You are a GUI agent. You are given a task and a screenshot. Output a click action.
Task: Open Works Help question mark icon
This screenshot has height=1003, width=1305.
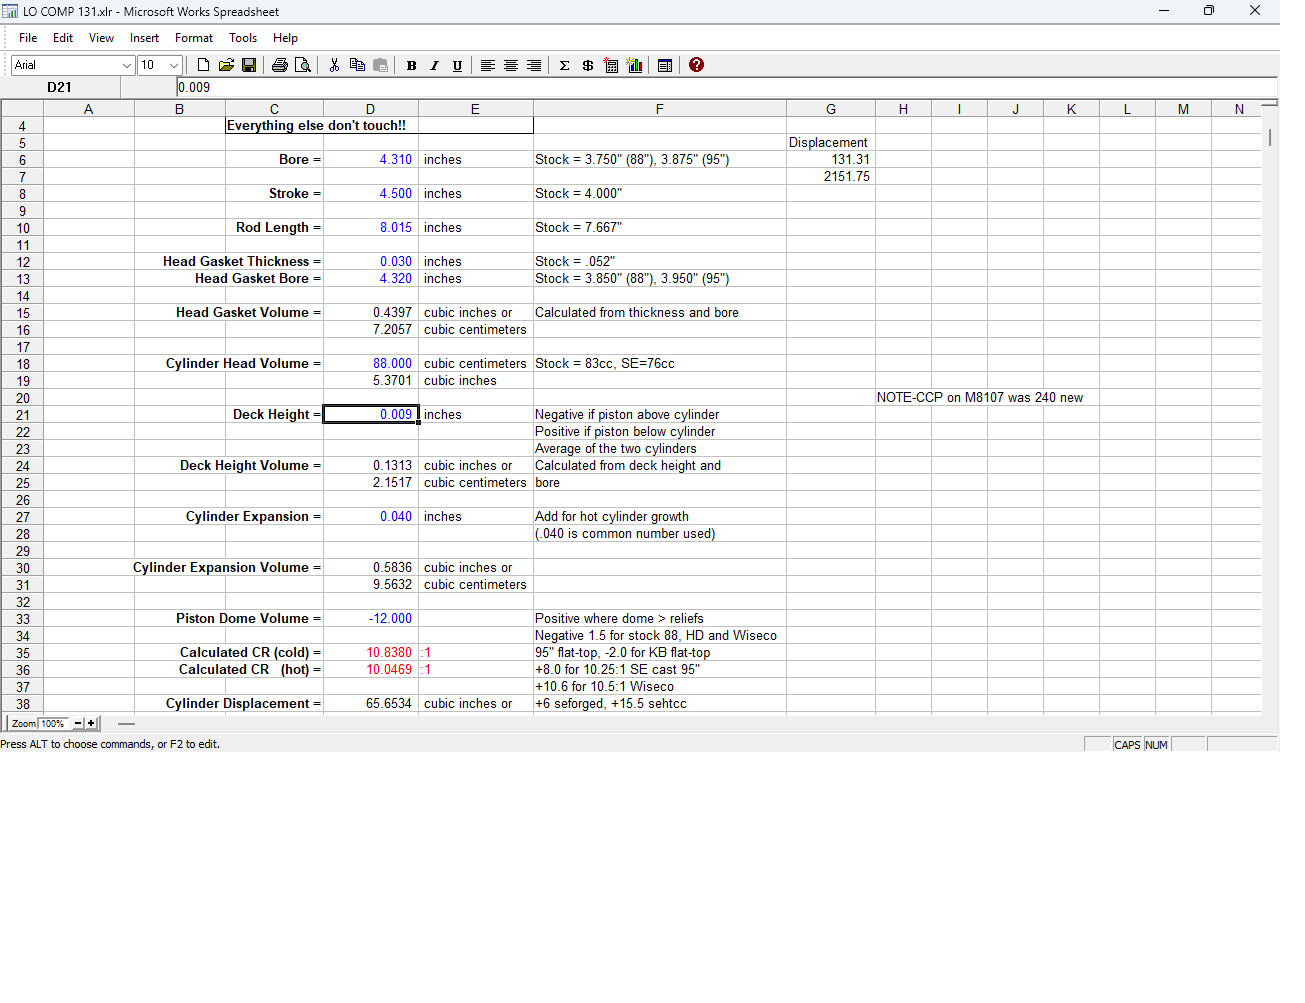click(x=697, y=65)
